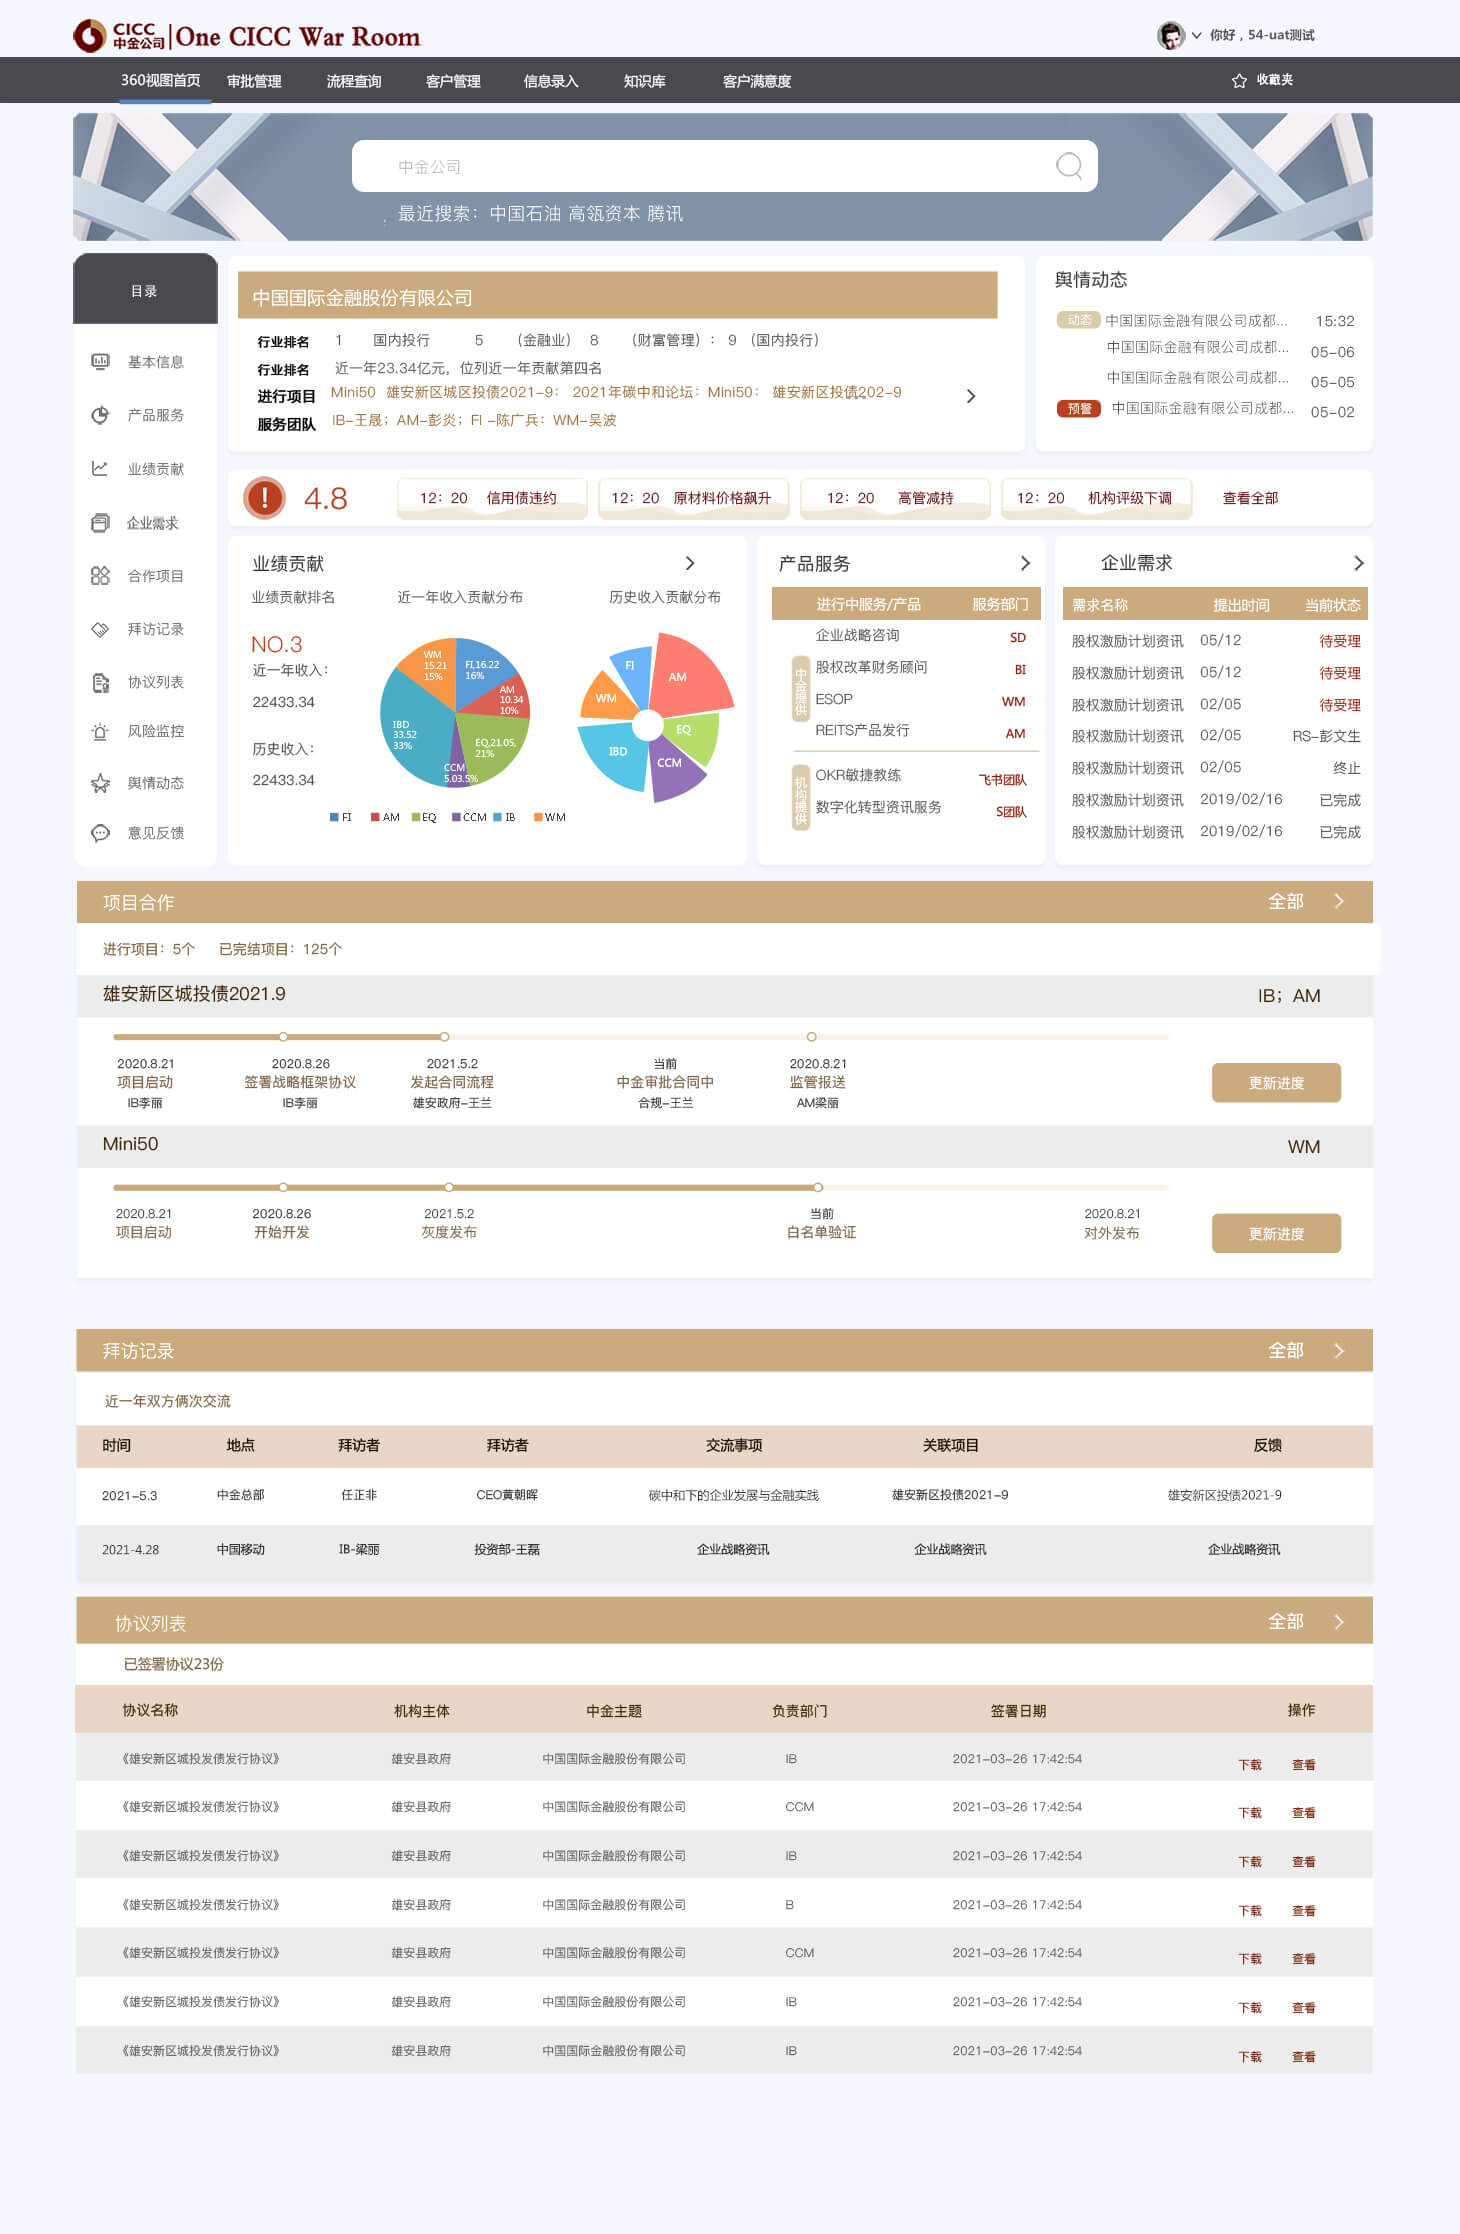
Task: Open 原材料价格飙升 risk alert card
Action: click(693, 498)
